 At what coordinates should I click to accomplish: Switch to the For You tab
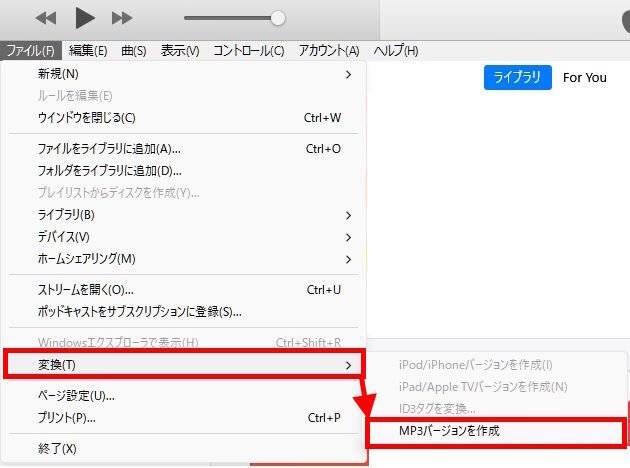[x=585, y=78]
